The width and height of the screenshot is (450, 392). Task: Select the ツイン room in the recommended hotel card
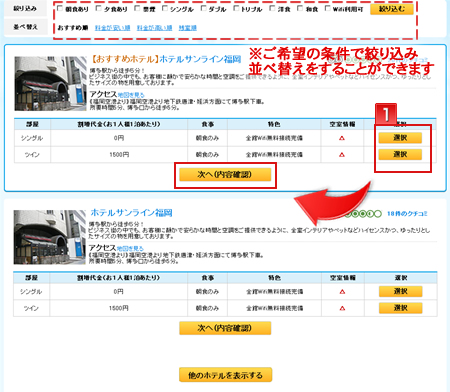tap(400, 154)
